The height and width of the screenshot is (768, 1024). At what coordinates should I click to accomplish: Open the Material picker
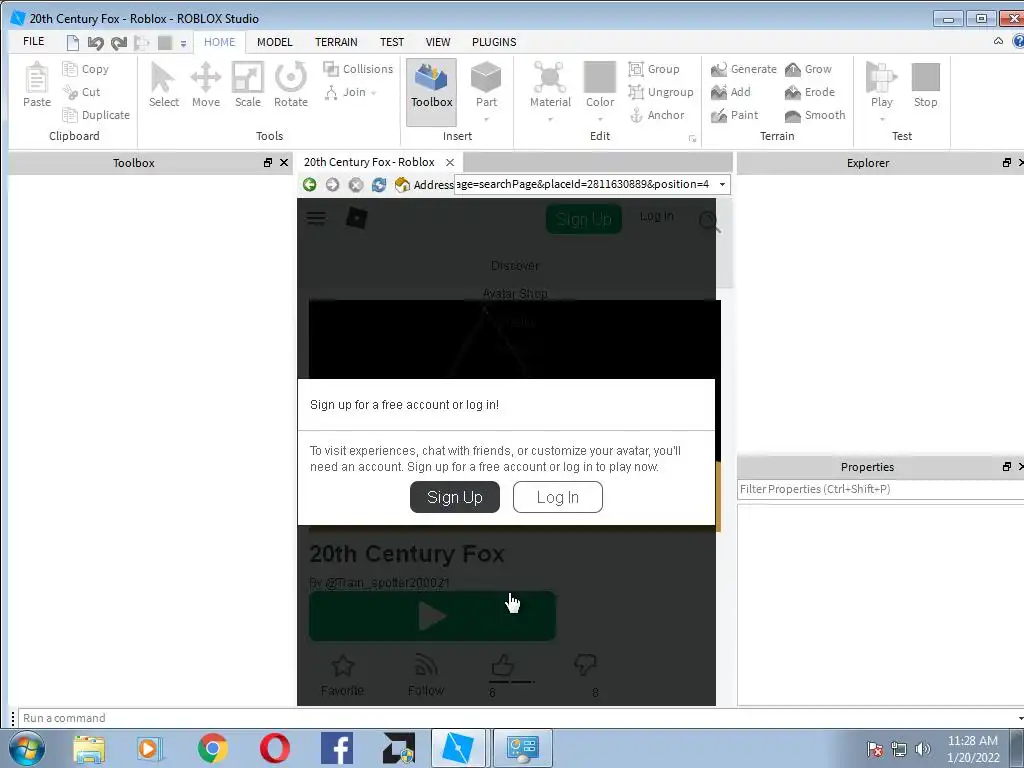[x=550, y=85]
